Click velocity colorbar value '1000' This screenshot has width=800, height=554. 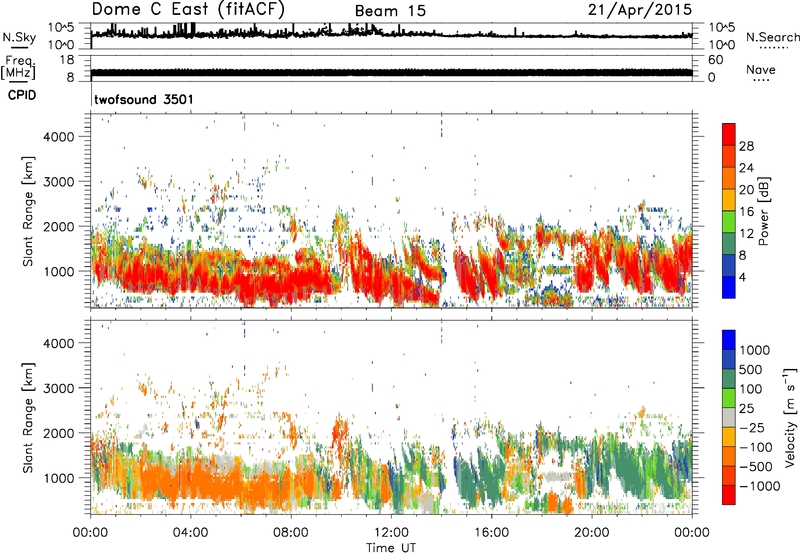(x=755, y=350)
